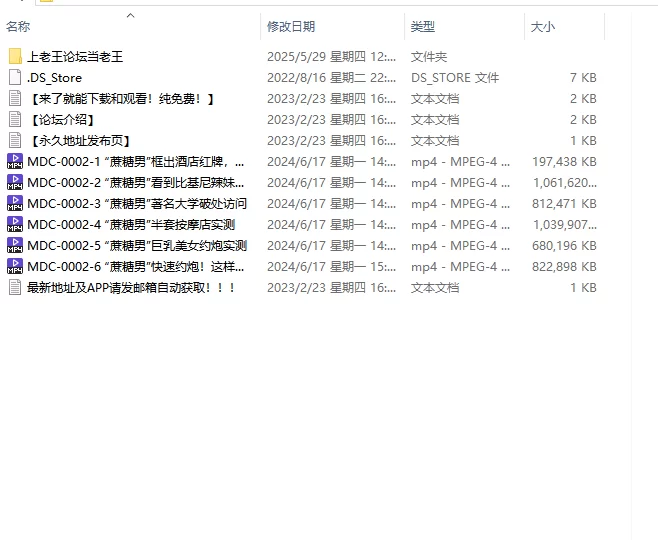Click the size value 7 KB
This screenshot has width=658, height=540.
pyautogui.click(x=583, y=78)
